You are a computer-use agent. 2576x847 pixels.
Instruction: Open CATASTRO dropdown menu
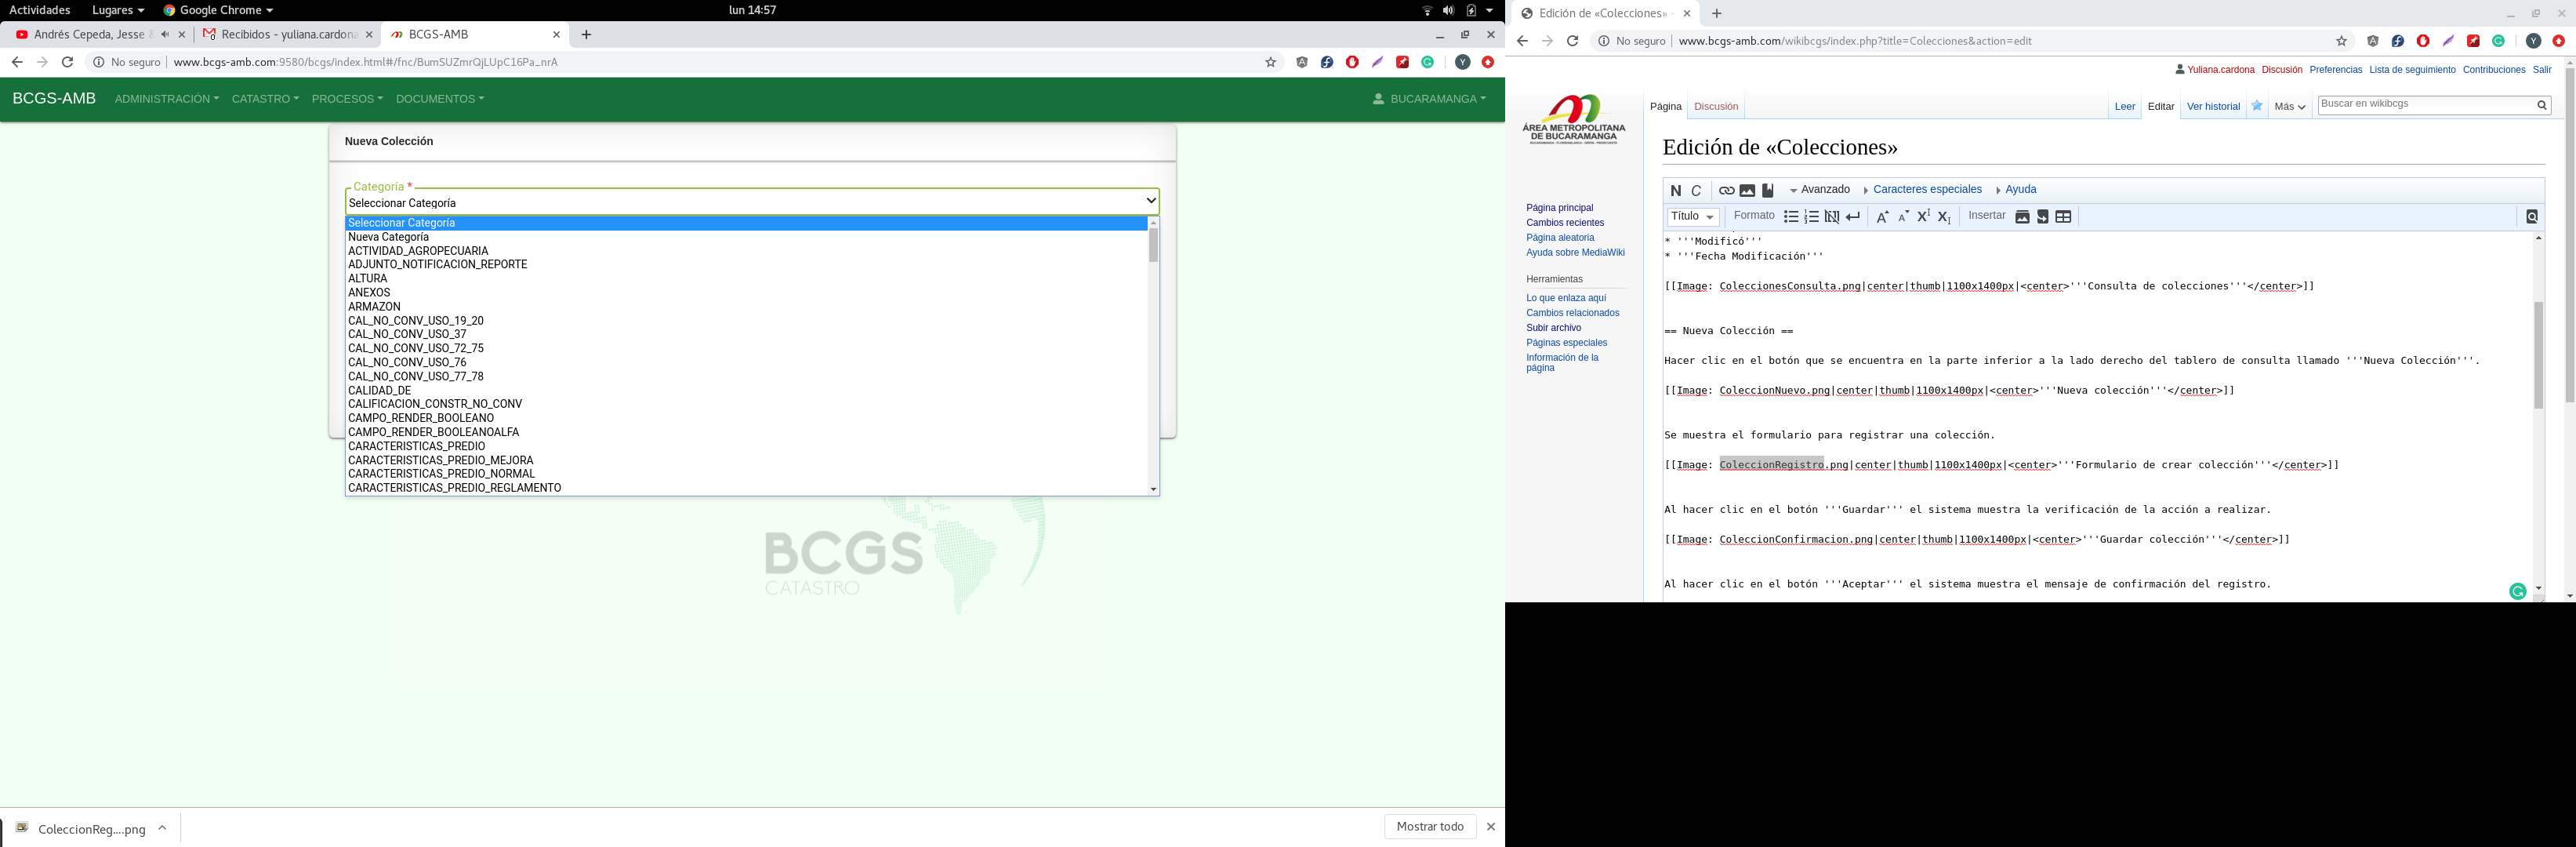[x=265, y=99]
